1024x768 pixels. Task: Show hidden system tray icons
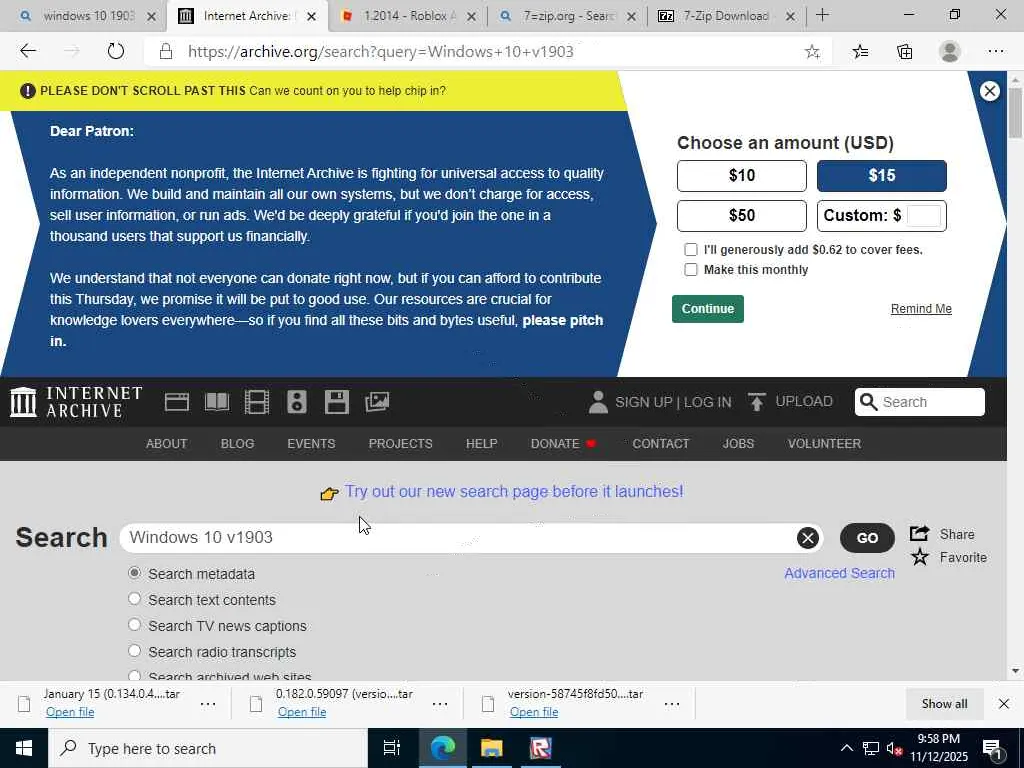(x=846, y=748)
